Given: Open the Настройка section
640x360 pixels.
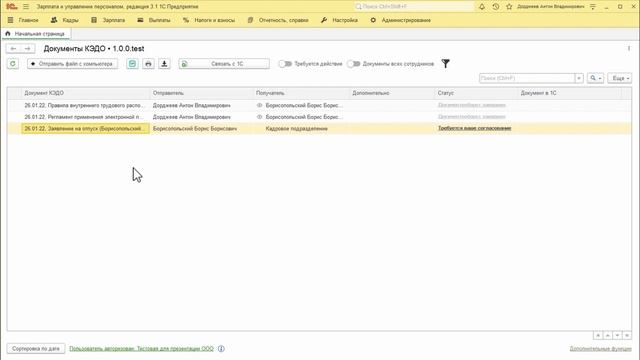Looking at the screenshot, I should click(x=339, y=20).
